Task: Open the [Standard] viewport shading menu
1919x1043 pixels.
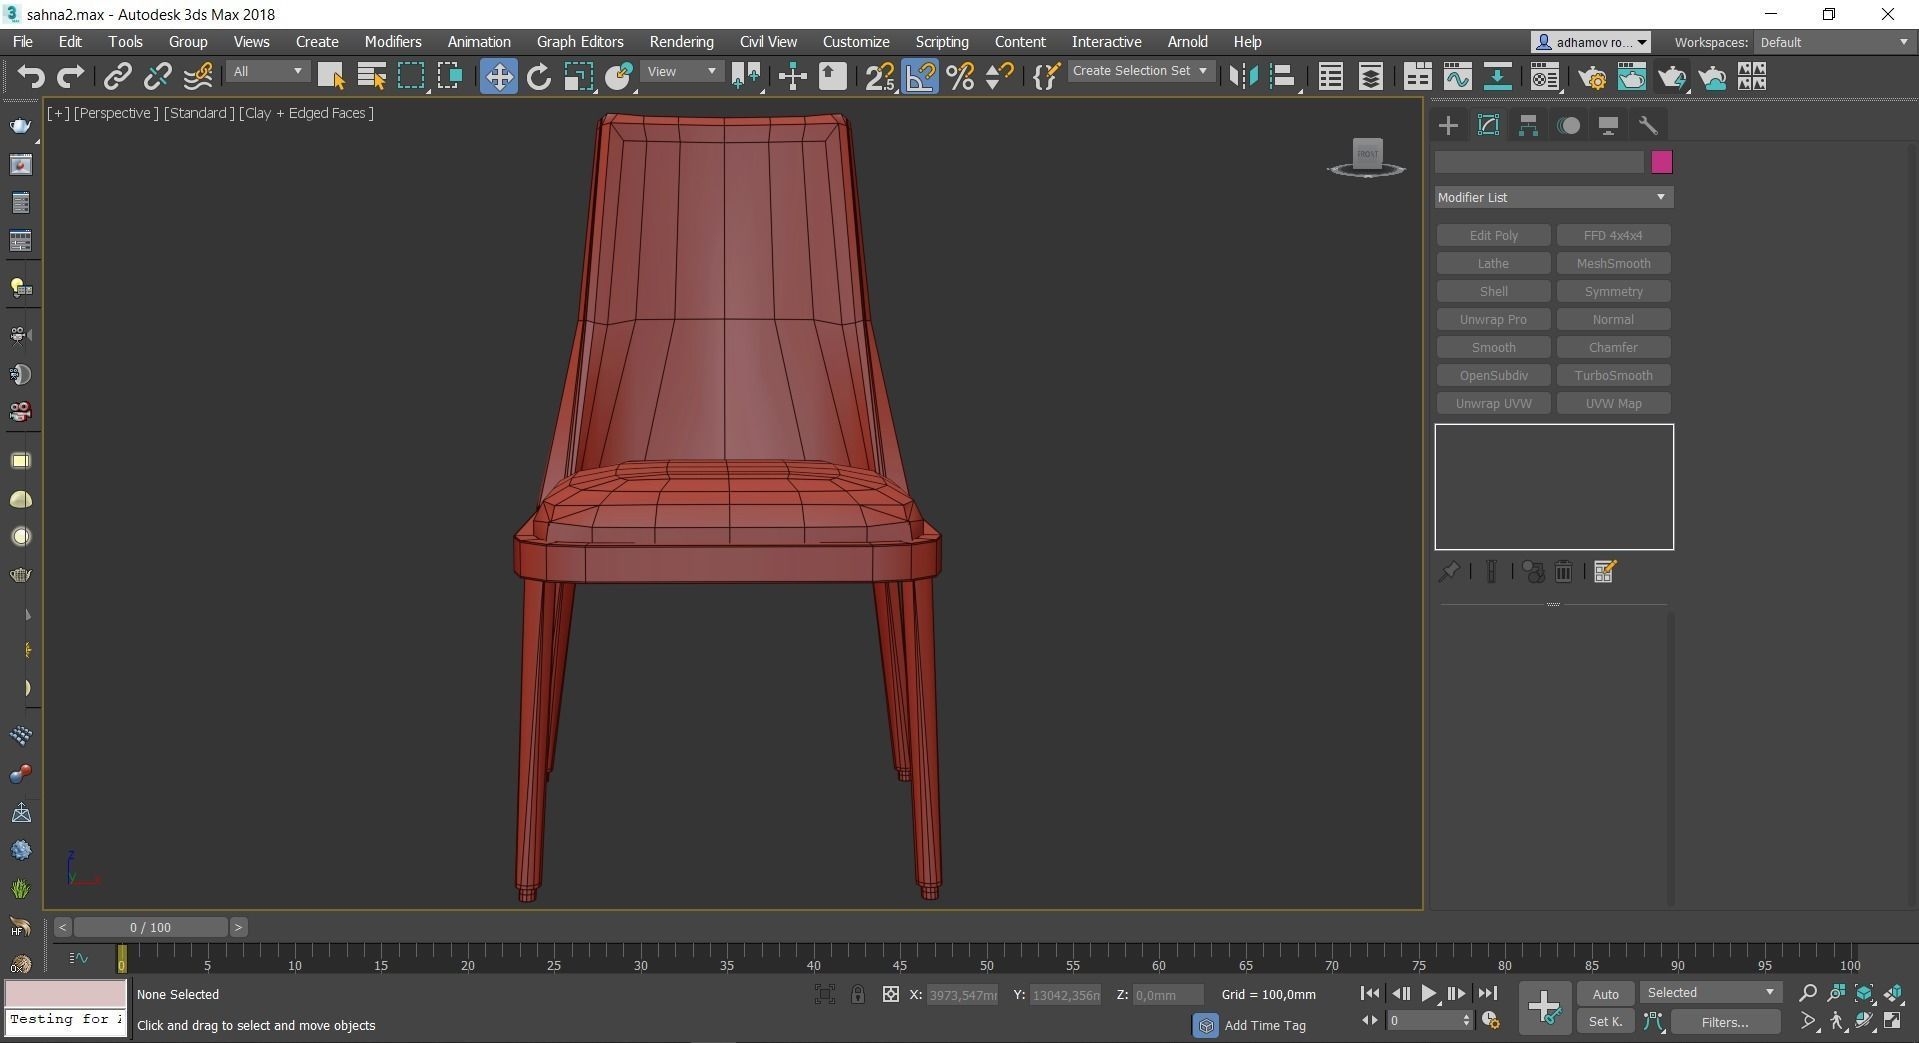Action: tap(199, 113)
